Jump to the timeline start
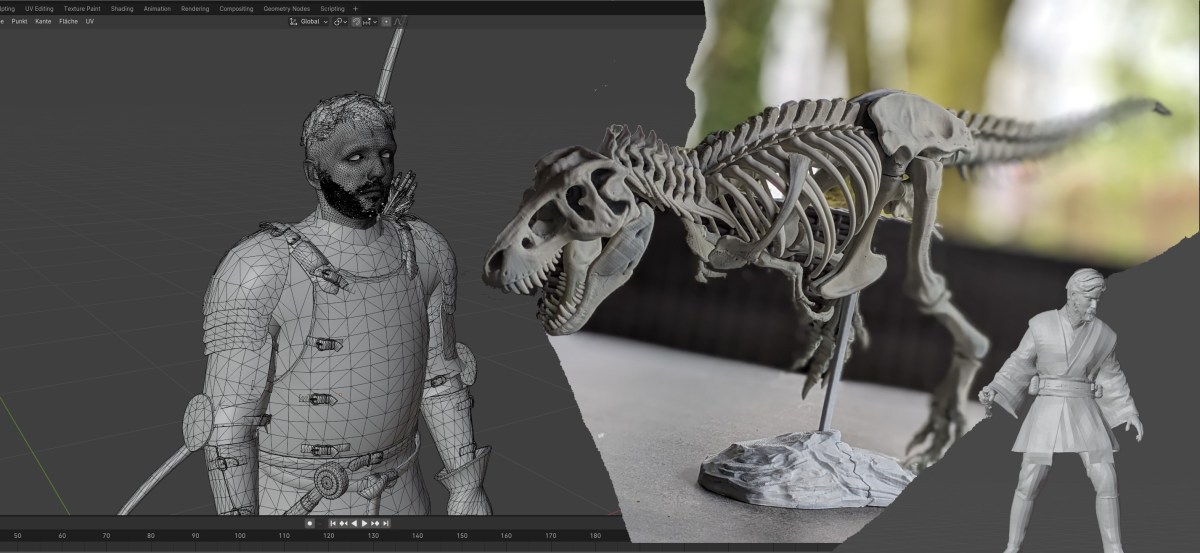This screenshot has height=553, width=1200. [332, 523]
